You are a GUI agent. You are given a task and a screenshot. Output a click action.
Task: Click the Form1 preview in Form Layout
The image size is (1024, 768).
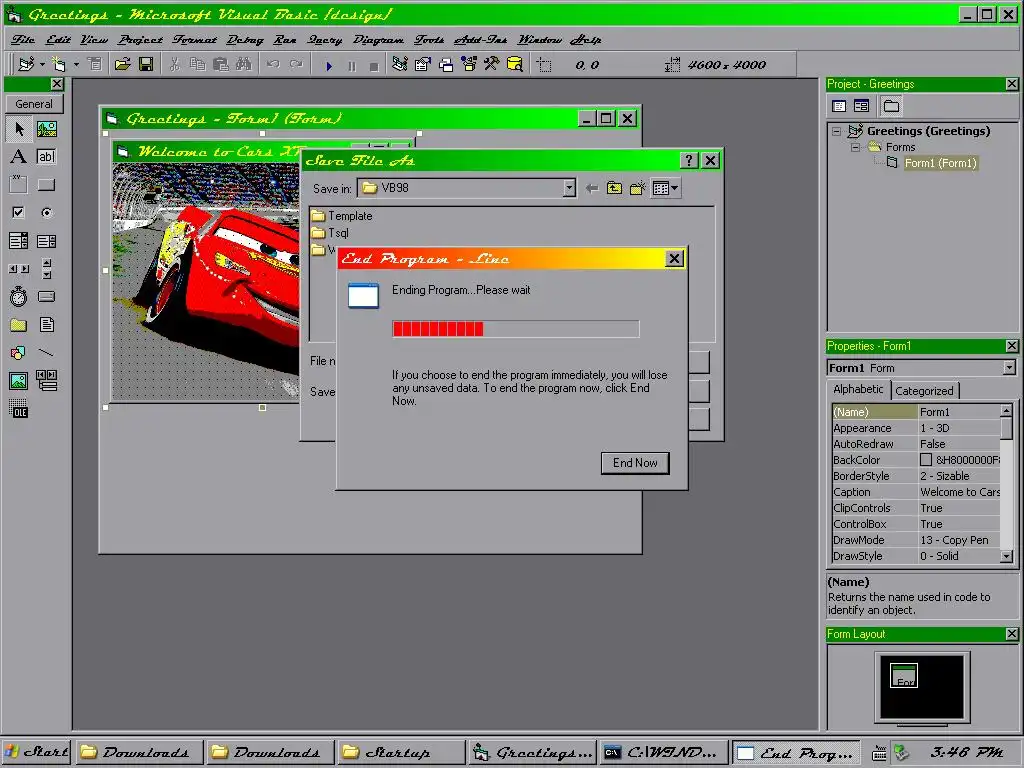coord(904,675)
